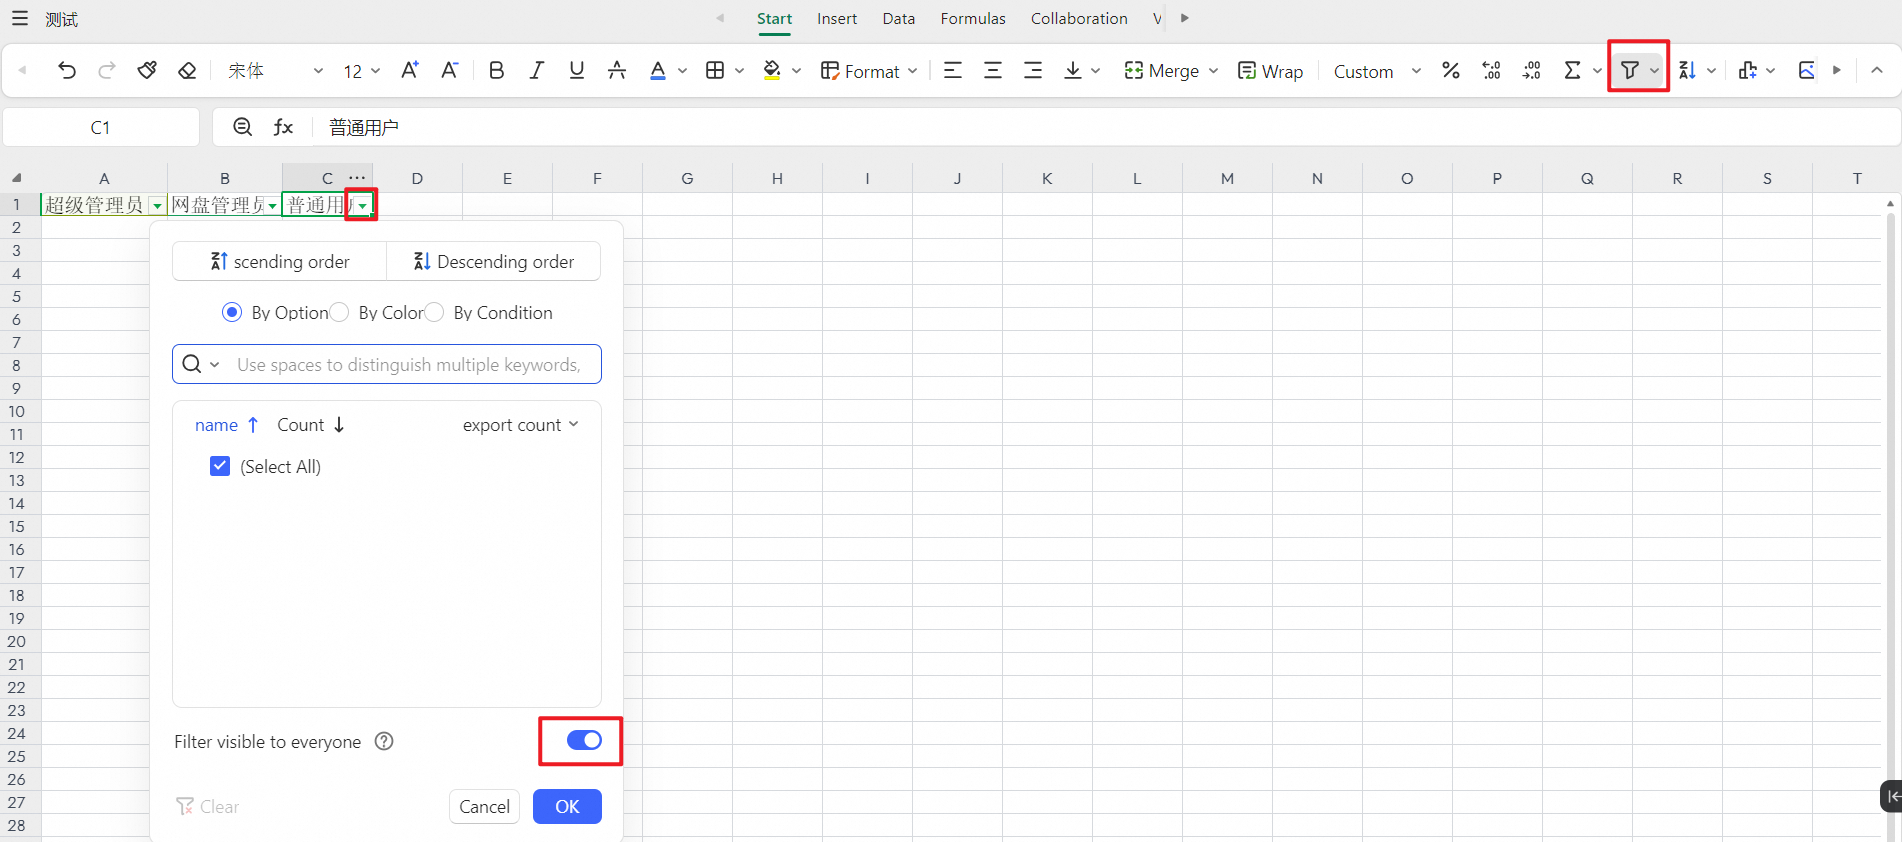Click OK to apply the filter
This screenshot has height=842, width=1902.
tap(567, 806)
